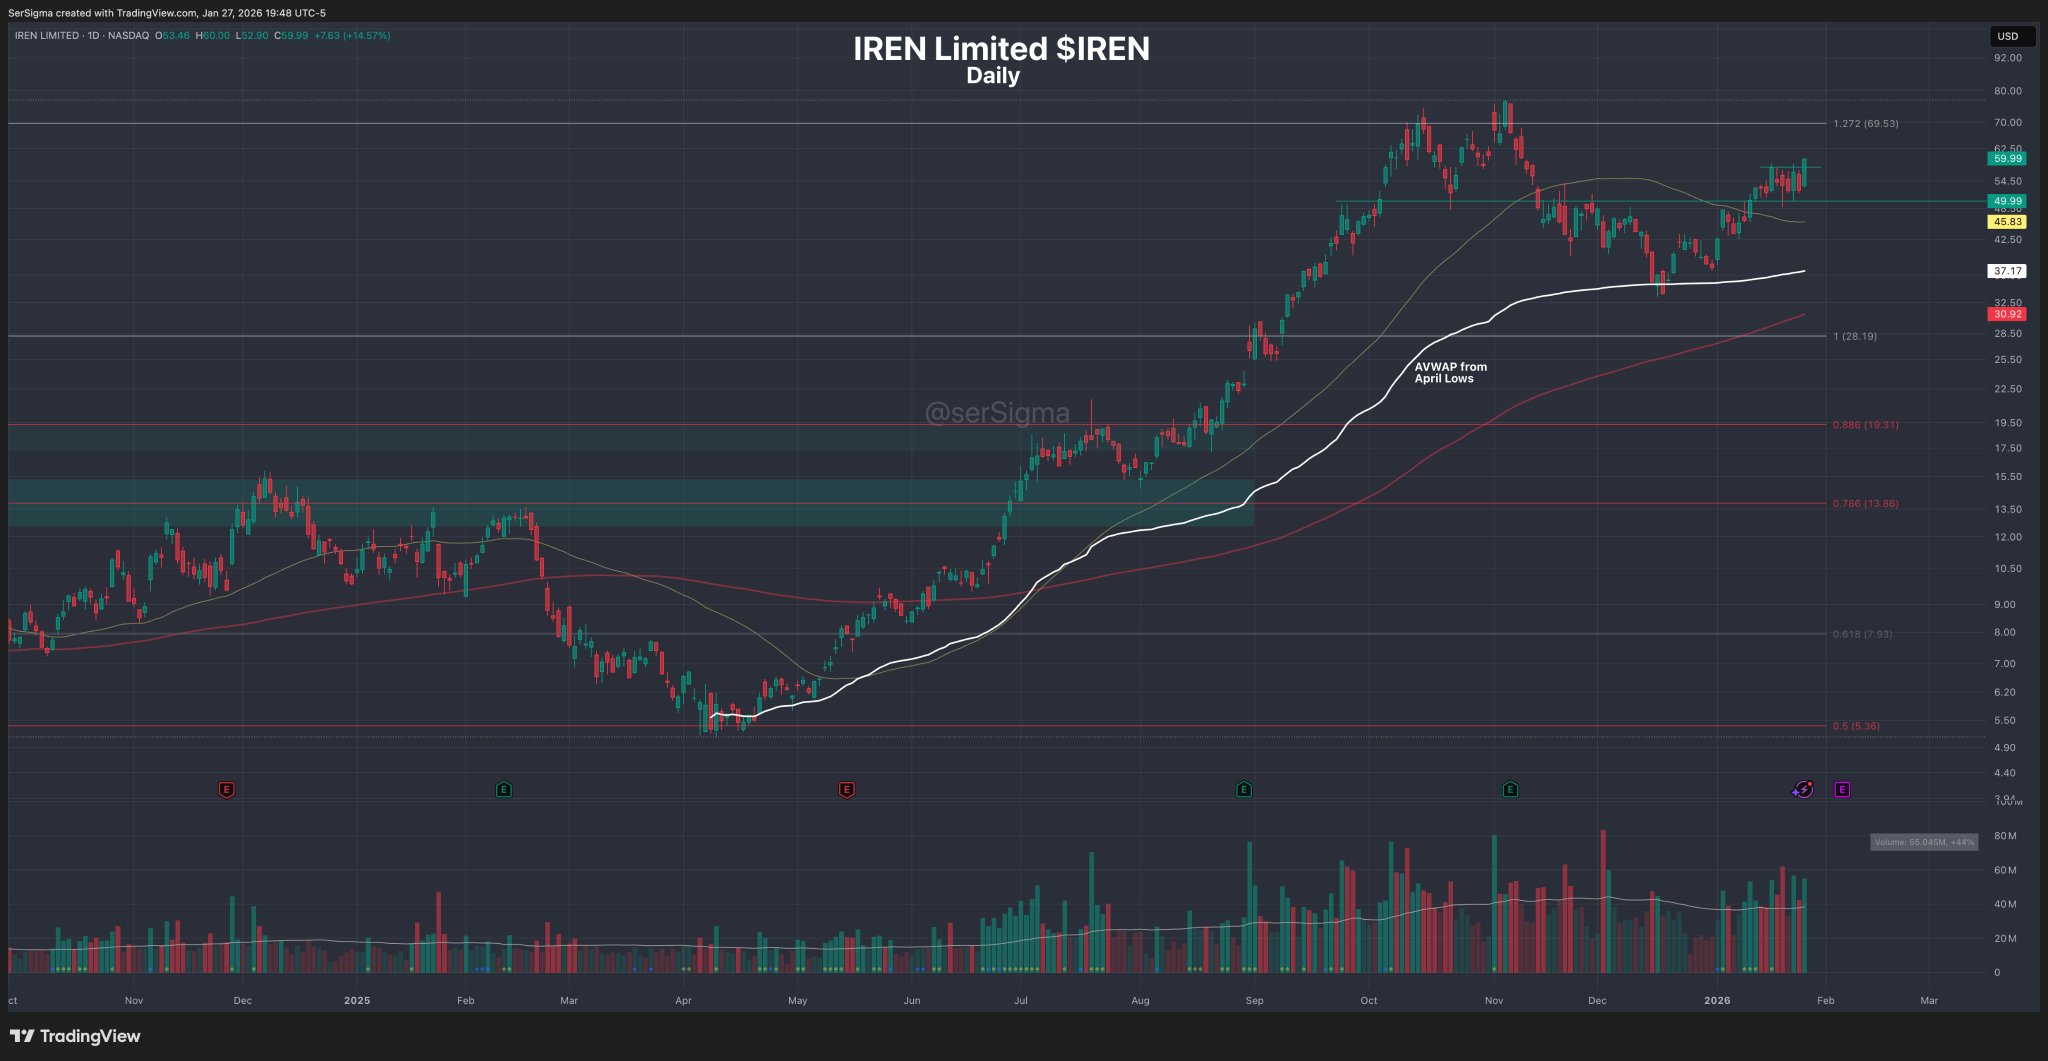The height and width of the screenshot is (1061, 2048).
Task: Open the green earnings marker in mid-February 2025
Action: 504,790
